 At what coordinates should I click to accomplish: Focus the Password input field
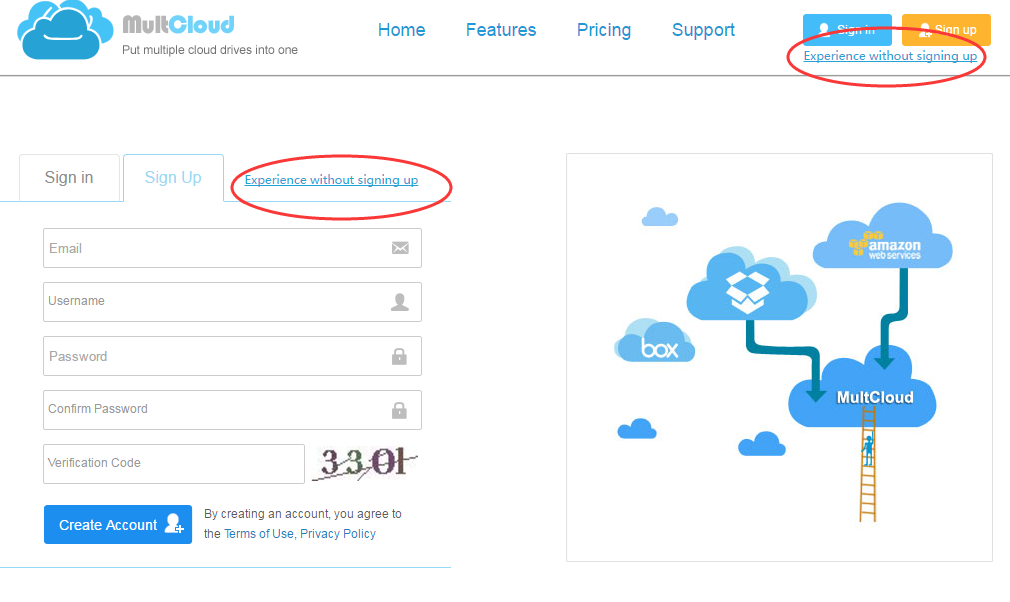pos(233,356)
